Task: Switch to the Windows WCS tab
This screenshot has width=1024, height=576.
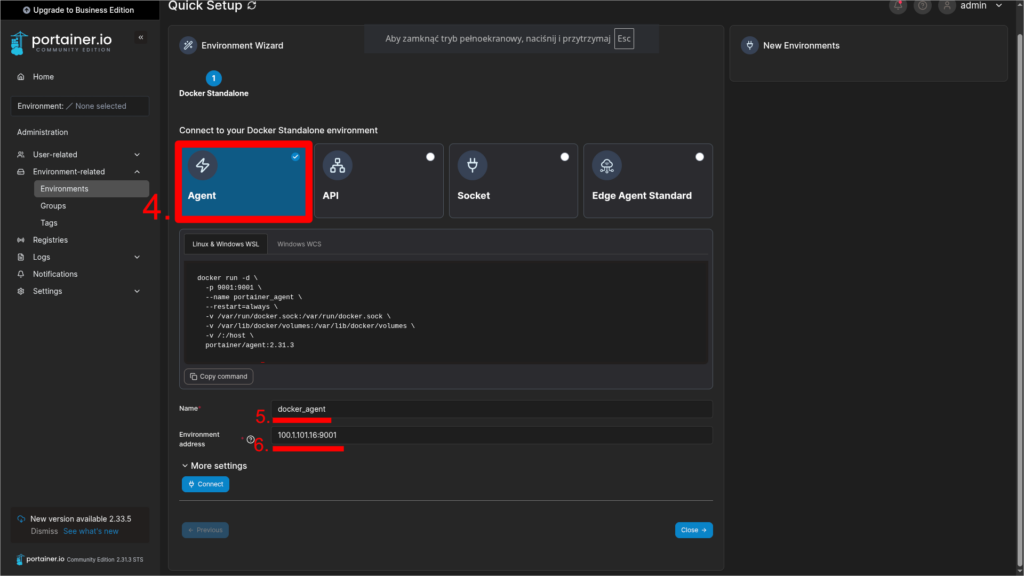Action: pos(299,244)
